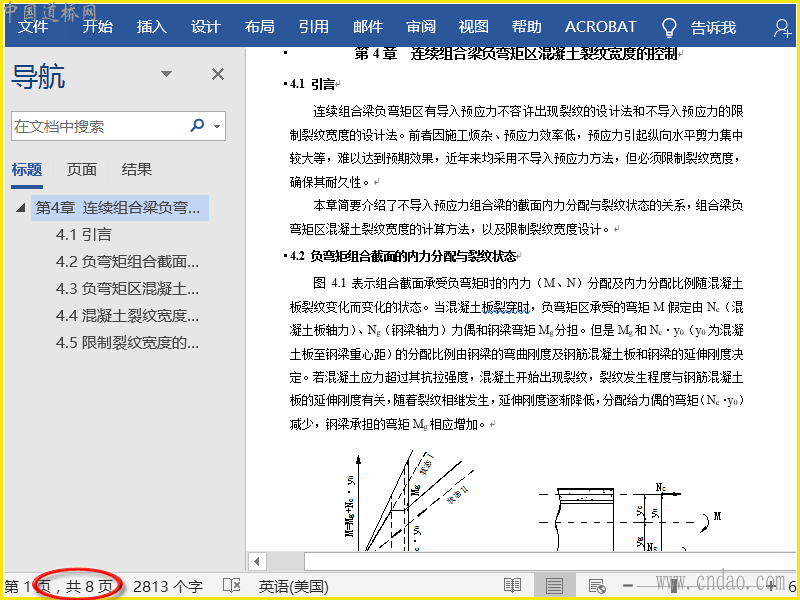Close the navigation pane with X

tap(218, 74)
